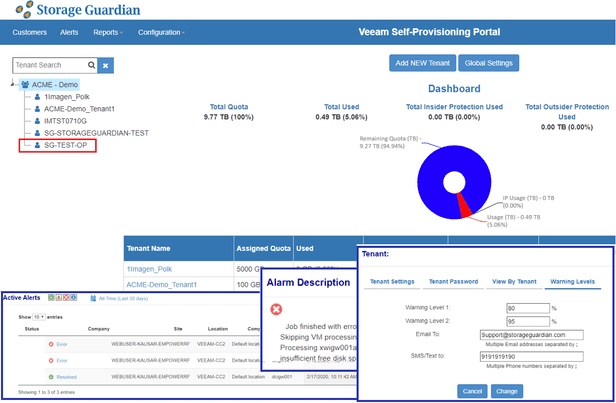Image resolution: width=616 pixels, height=403 pixels.
Task: Click the Add NEW Tenant button
Action: (422, 63)
